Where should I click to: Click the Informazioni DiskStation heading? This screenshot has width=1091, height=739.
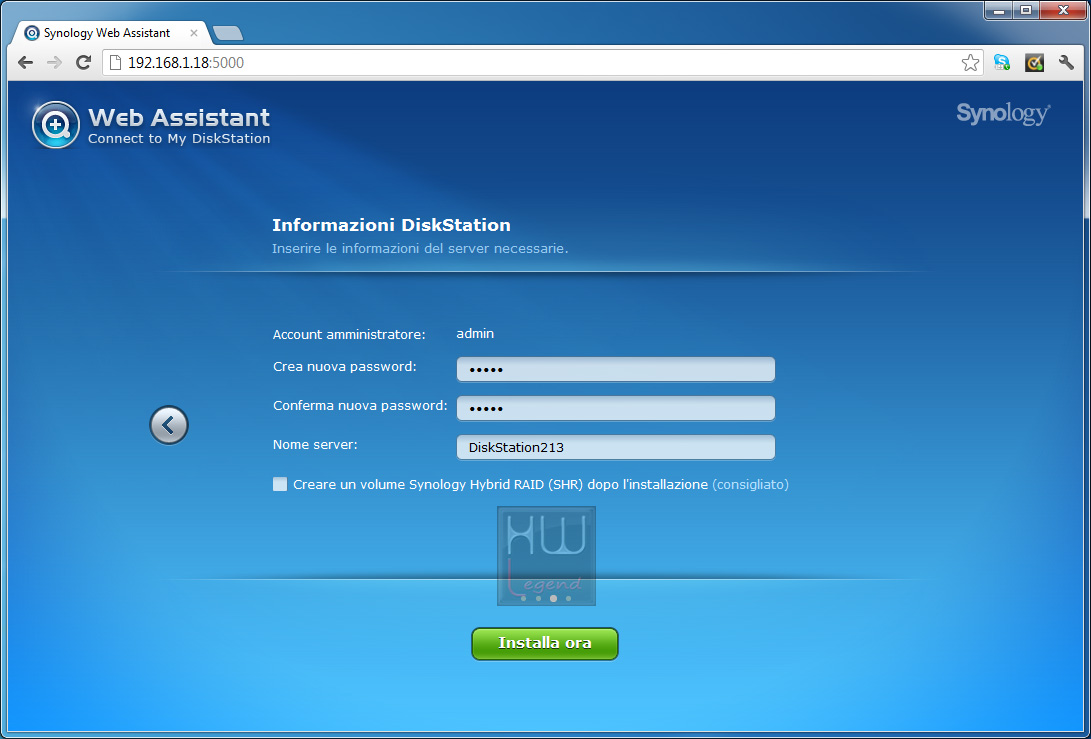tap(391, 225)
